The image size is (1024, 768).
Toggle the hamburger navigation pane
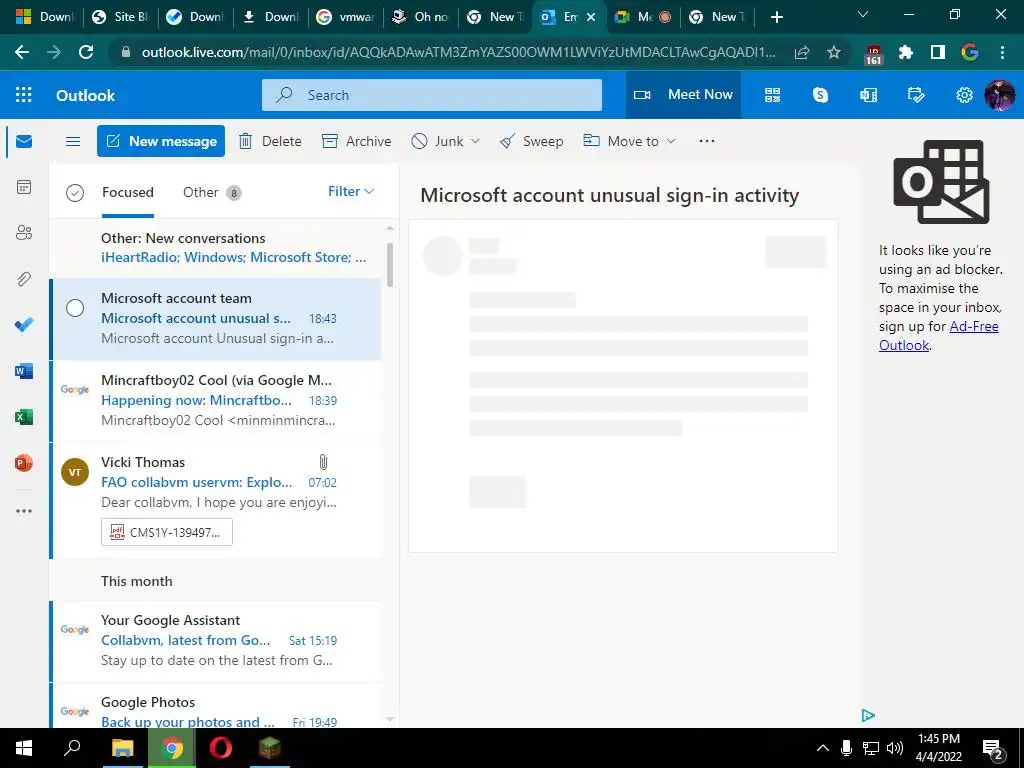(73, 141)
